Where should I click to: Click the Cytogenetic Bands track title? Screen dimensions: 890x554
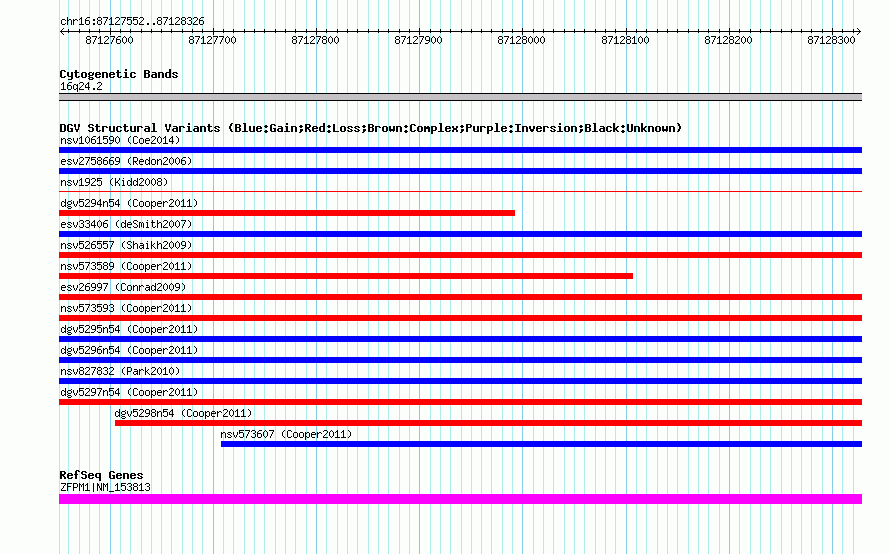(119, 74)
